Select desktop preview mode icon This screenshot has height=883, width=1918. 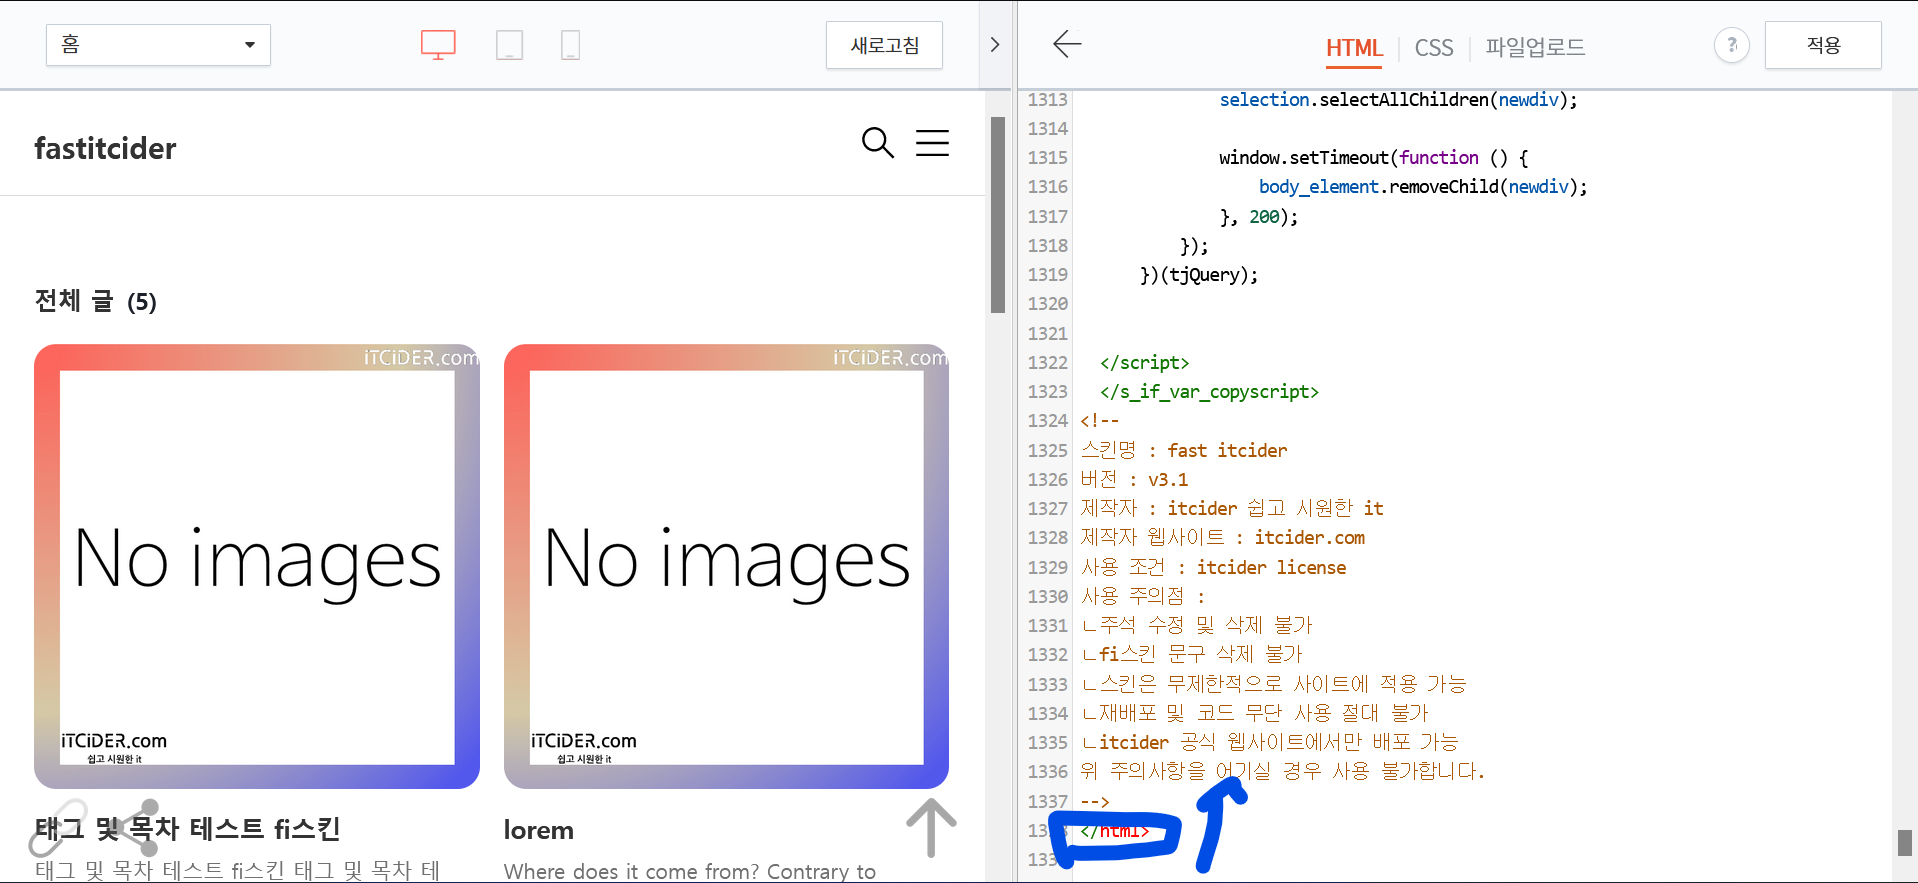pyautogui.click(x=438, y=45)
